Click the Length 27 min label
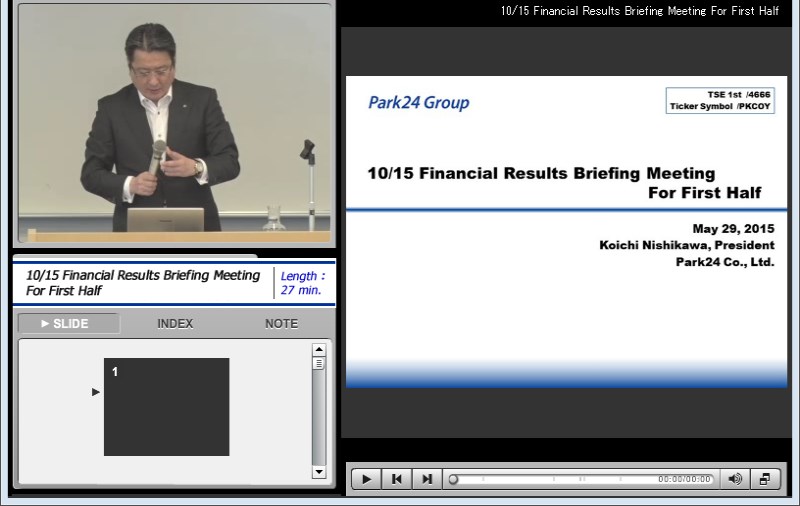Screen dimensions: 800x506 click(302, 283)
